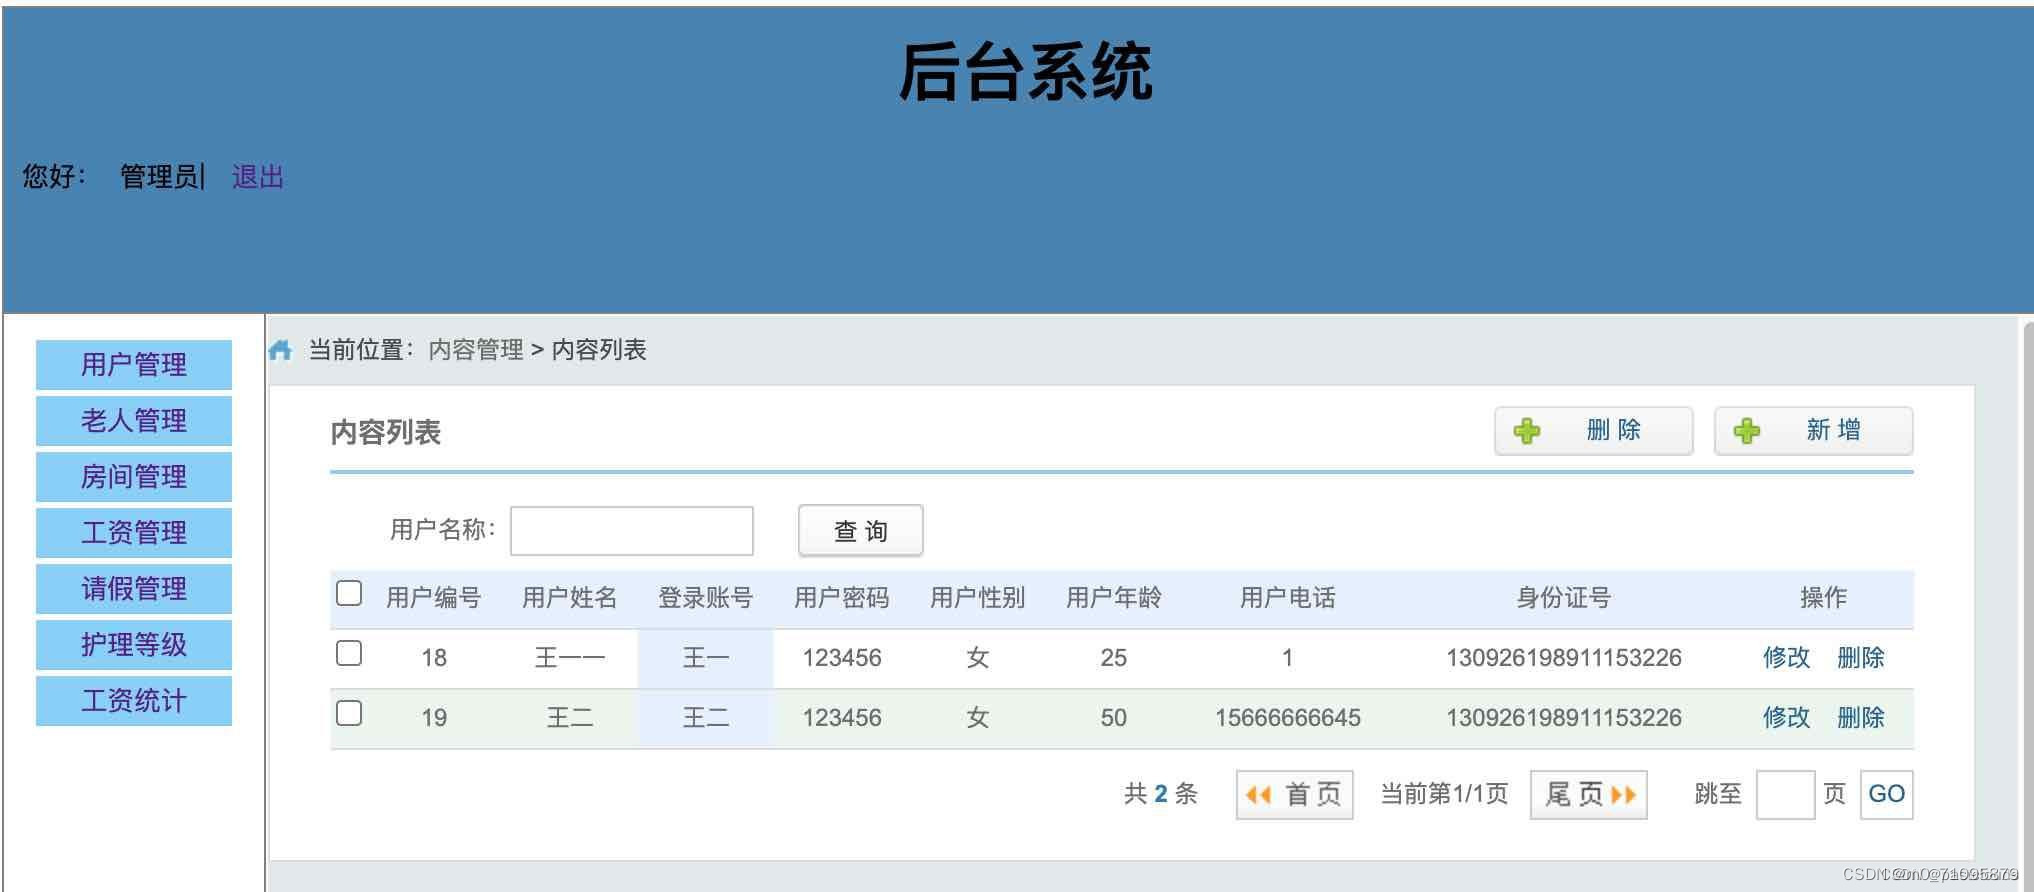The width and height of the screenshot is (2034, 892).
Task: Click the 后台系统 page title
Action: [1026, 72]
